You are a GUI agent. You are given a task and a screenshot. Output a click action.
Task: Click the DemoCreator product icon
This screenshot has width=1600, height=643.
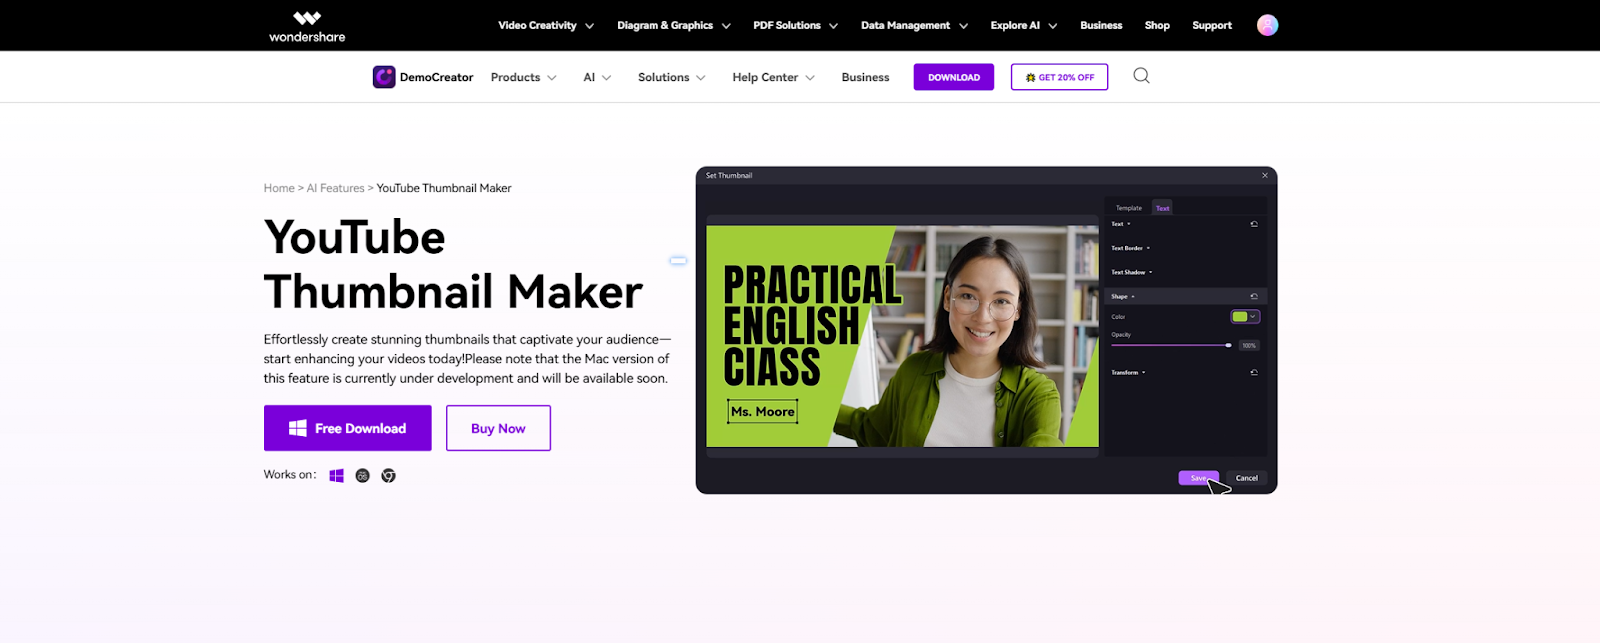[x=384, y=77]
